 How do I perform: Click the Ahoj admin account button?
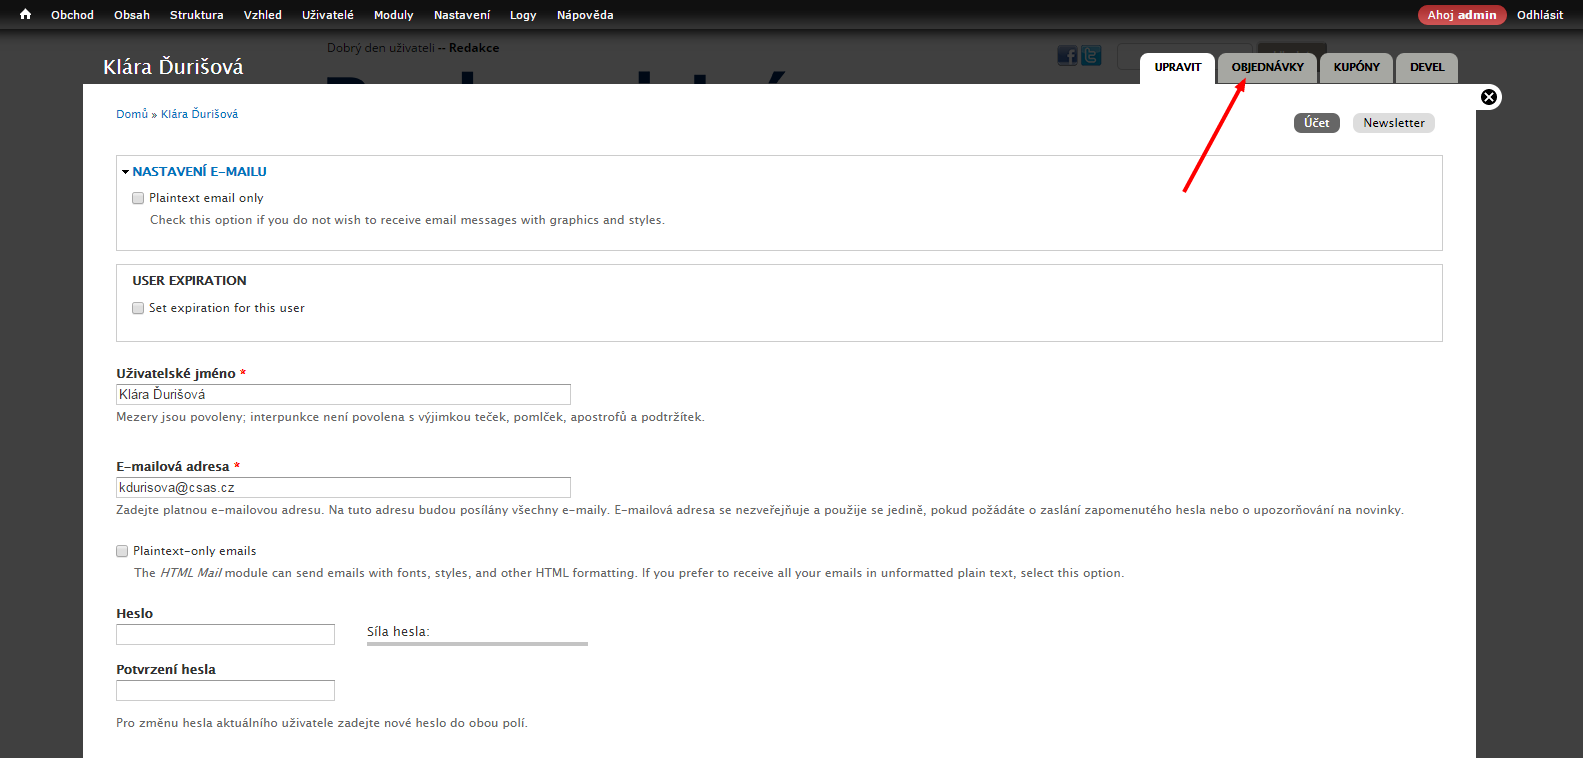tap(1462, 15)
